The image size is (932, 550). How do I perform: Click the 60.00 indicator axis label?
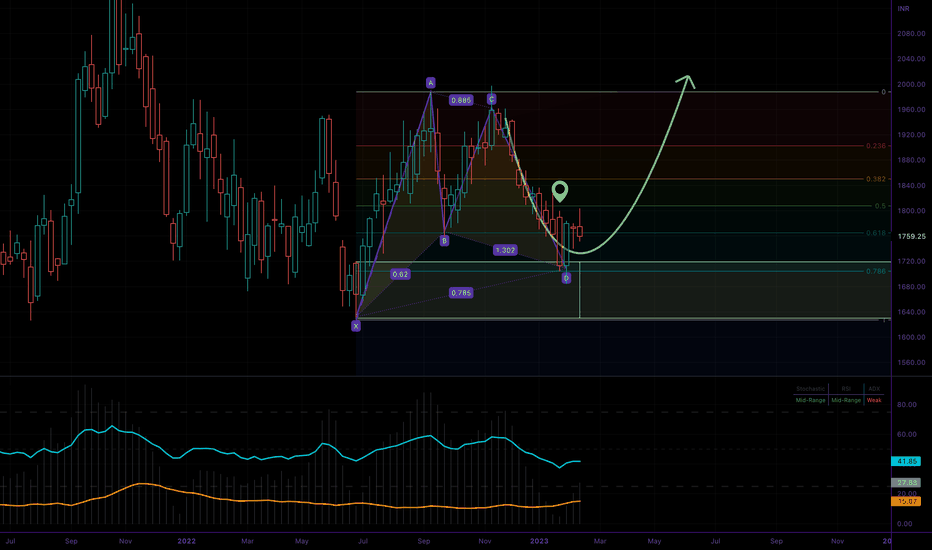tap(906, 434)
